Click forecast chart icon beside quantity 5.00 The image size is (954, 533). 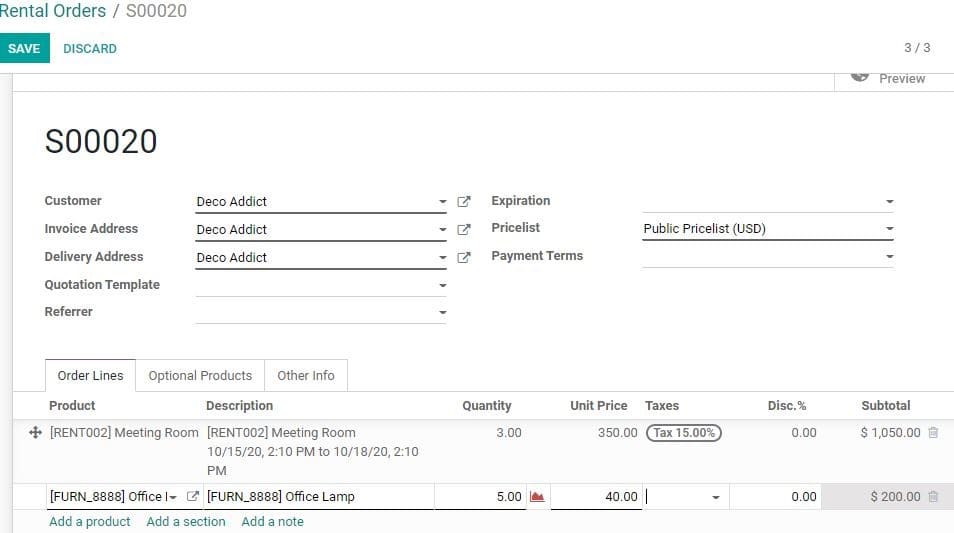tap(537, 496)
